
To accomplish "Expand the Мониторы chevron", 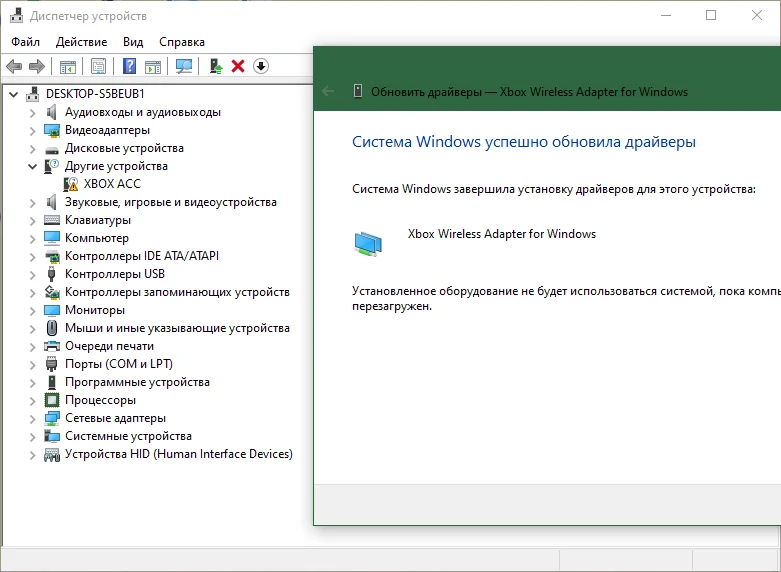I will 32,311.
